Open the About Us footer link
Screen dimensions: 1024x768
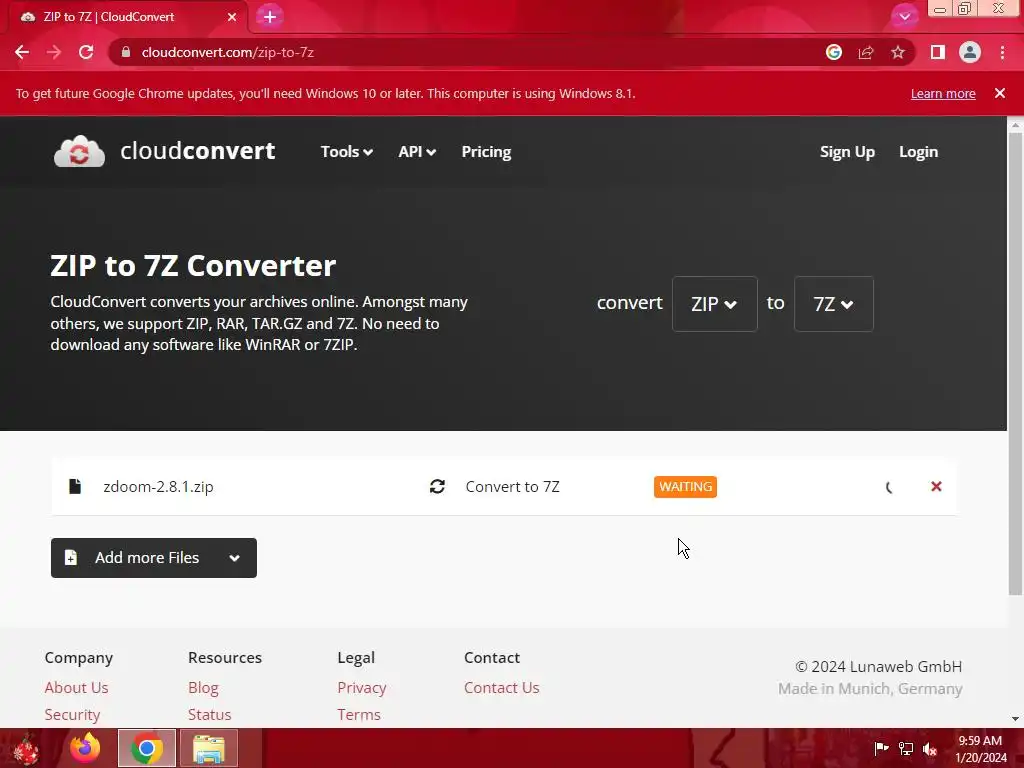click(76, 688)
